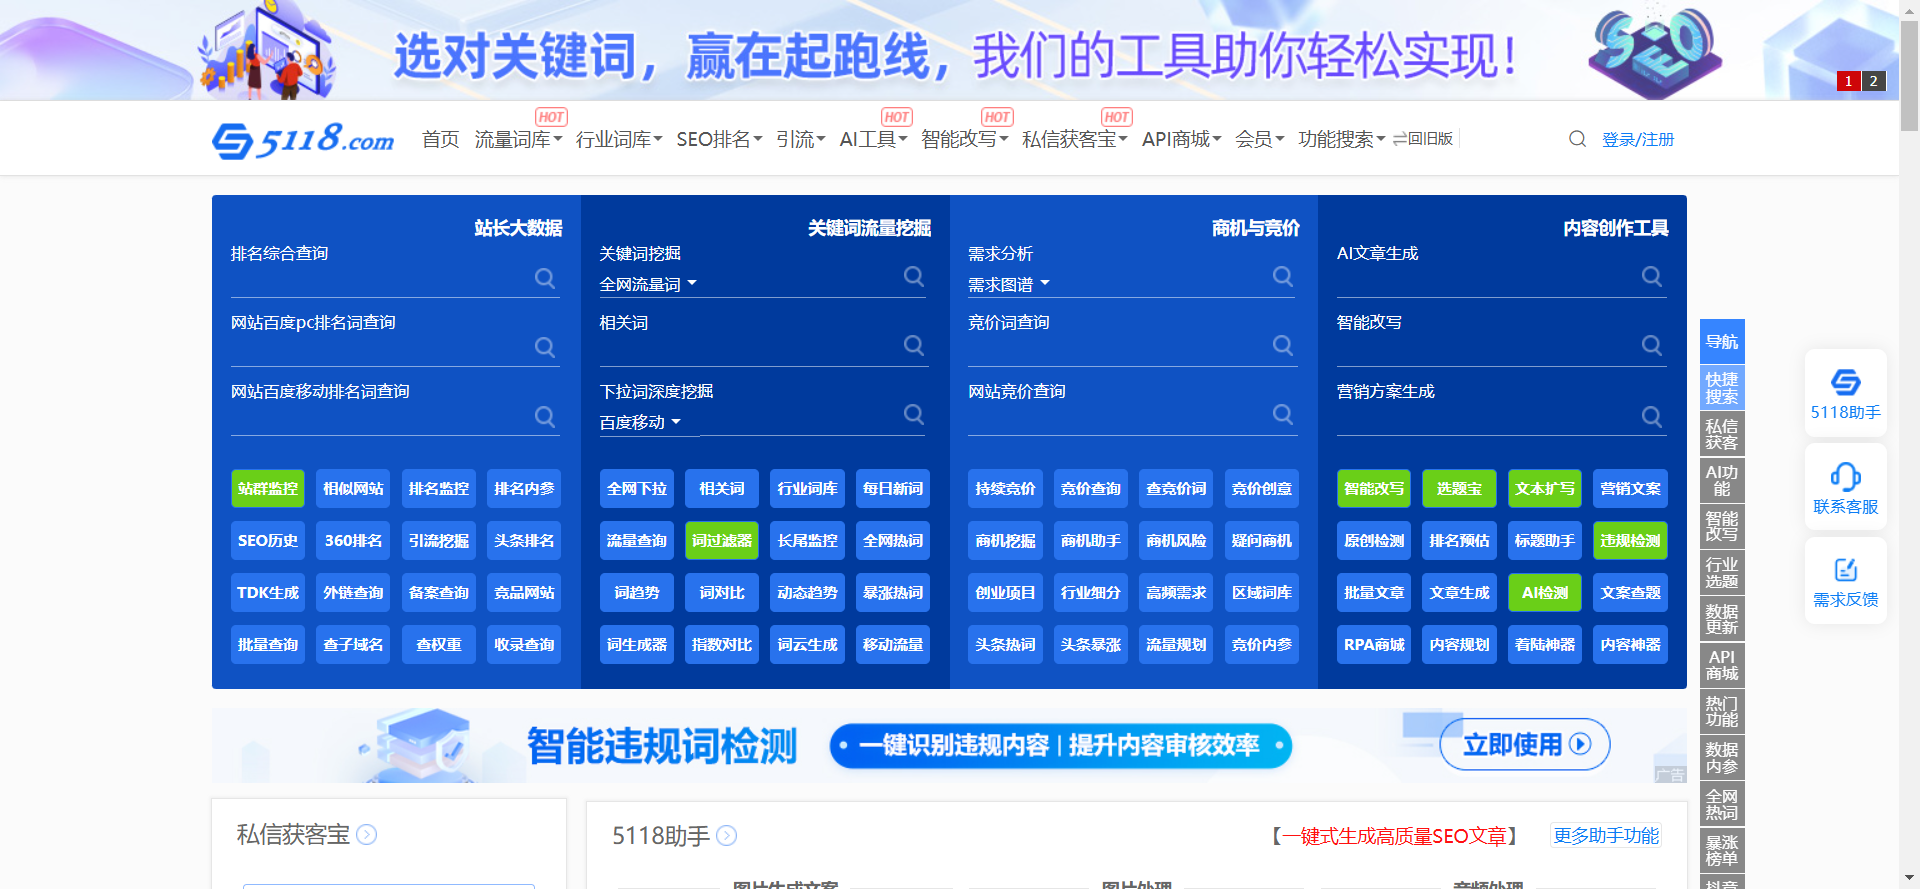Viewport: 1920px width, 889px height.
Task: Click 头条热词 button
Action: click(1005, 644)
